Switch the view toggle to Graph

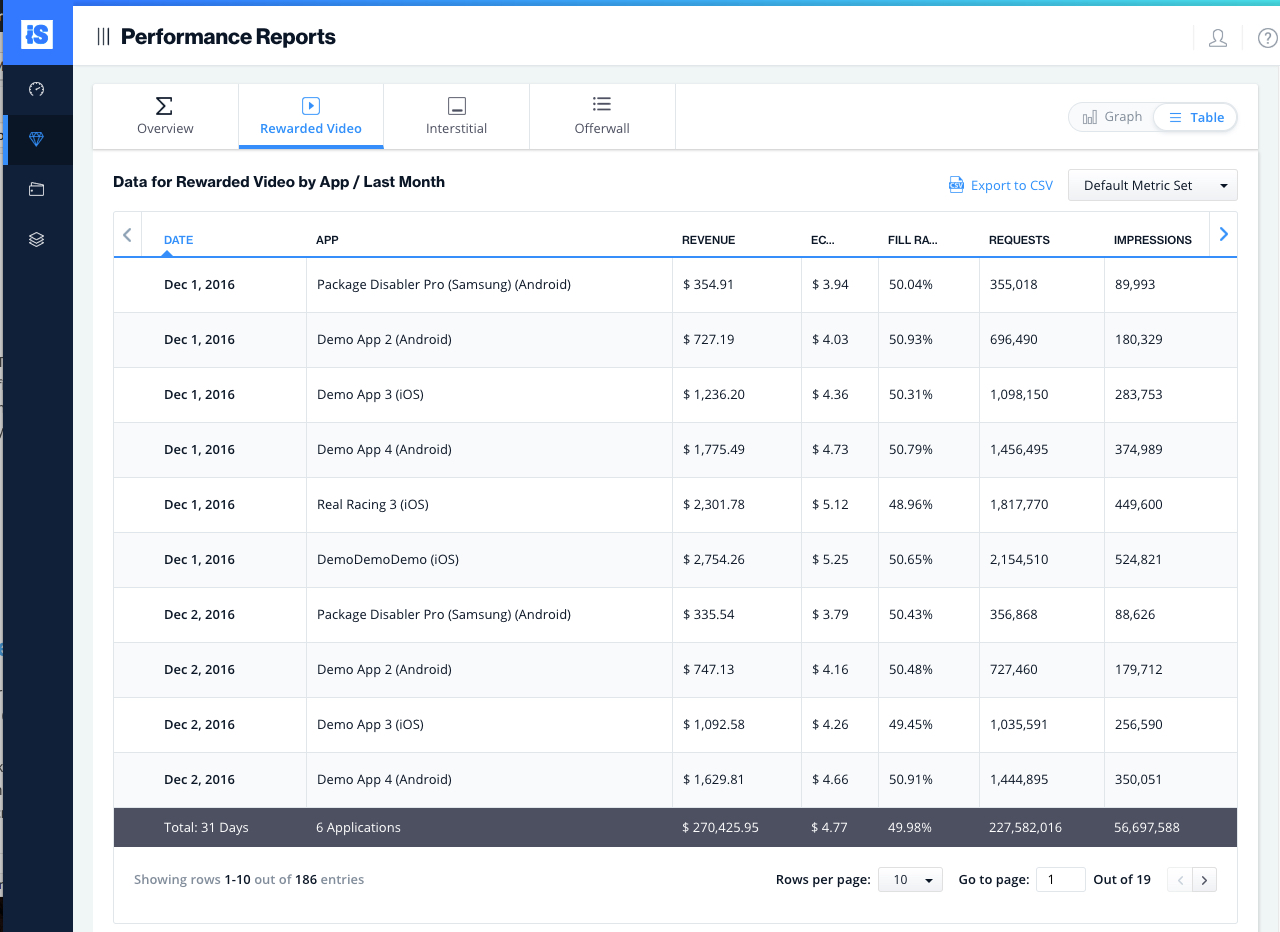coord(1113,116)
